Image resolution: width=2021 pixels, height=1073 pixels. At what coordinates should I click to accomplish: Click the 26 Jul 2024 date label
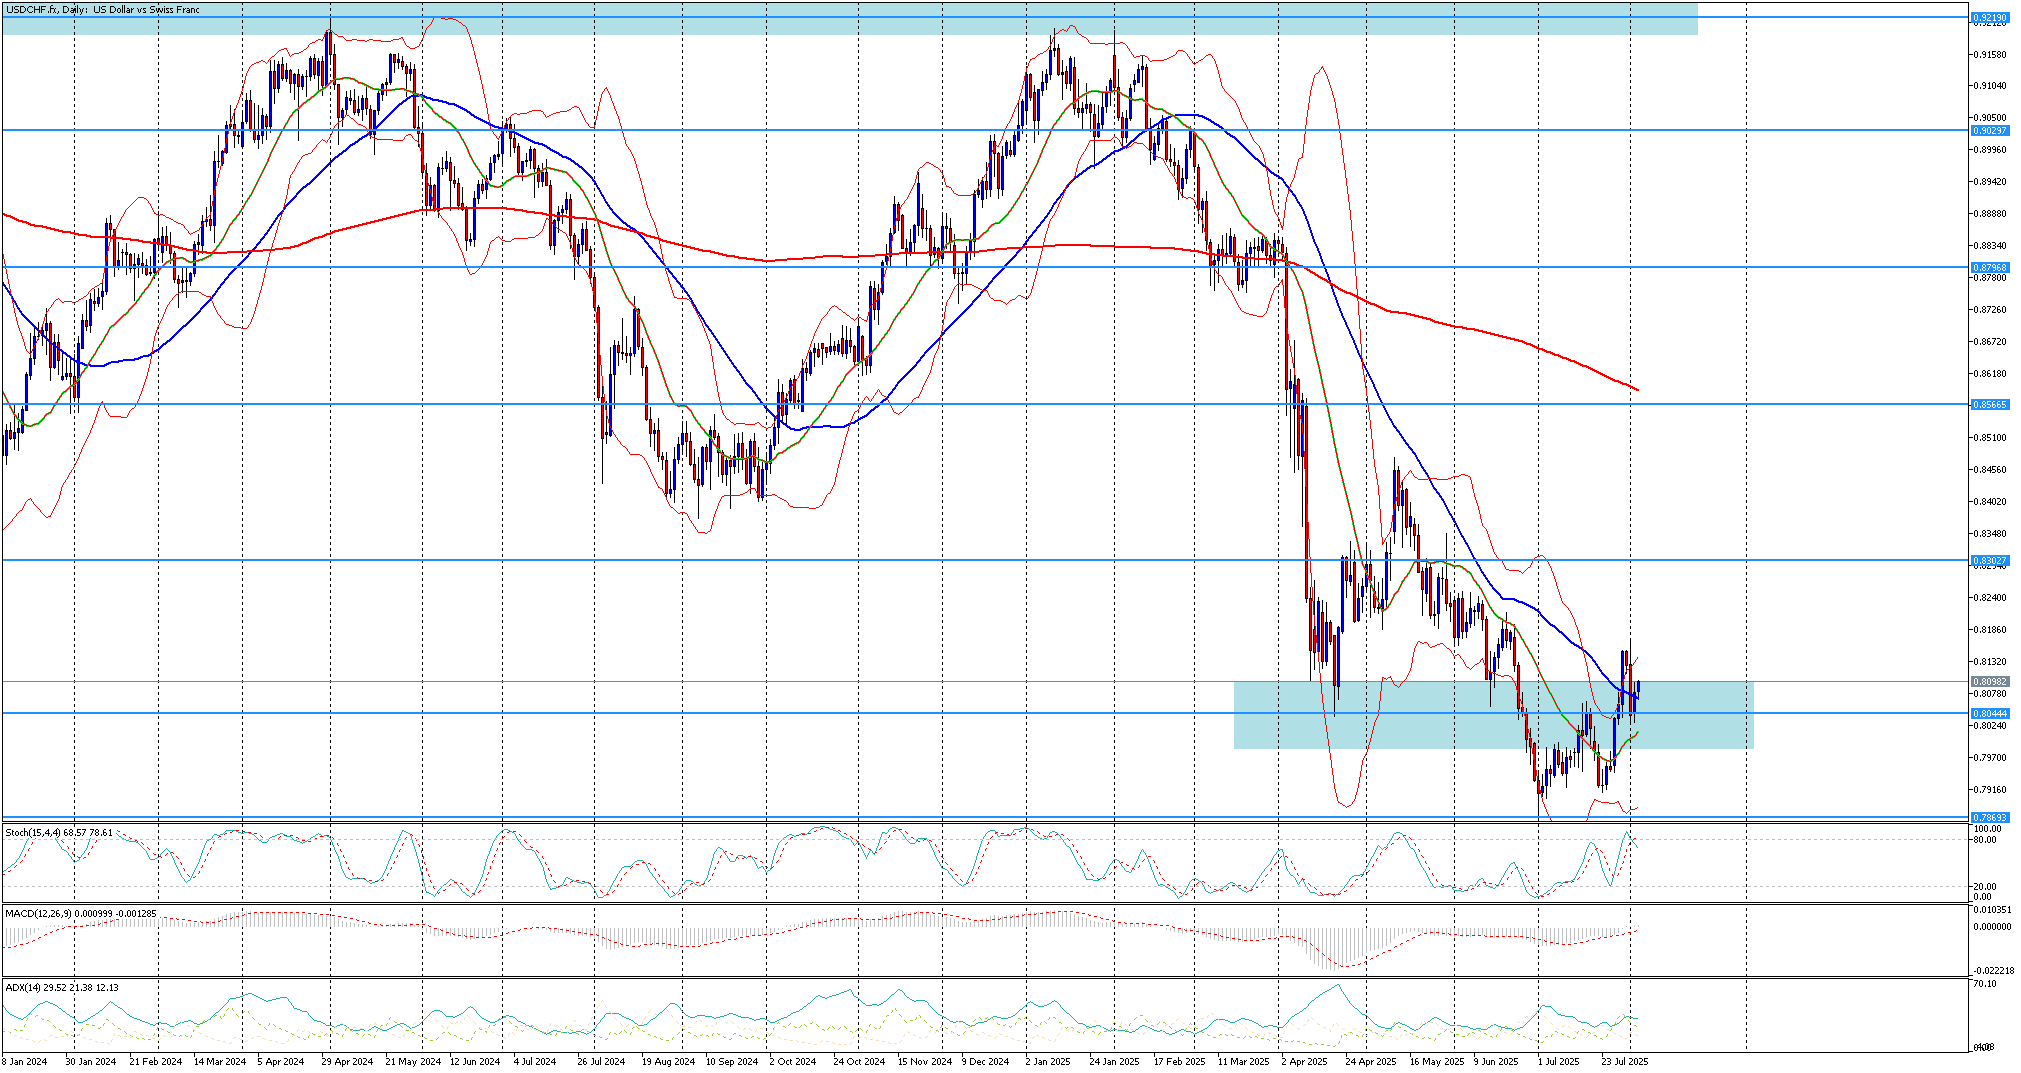tap(601, 1062)
